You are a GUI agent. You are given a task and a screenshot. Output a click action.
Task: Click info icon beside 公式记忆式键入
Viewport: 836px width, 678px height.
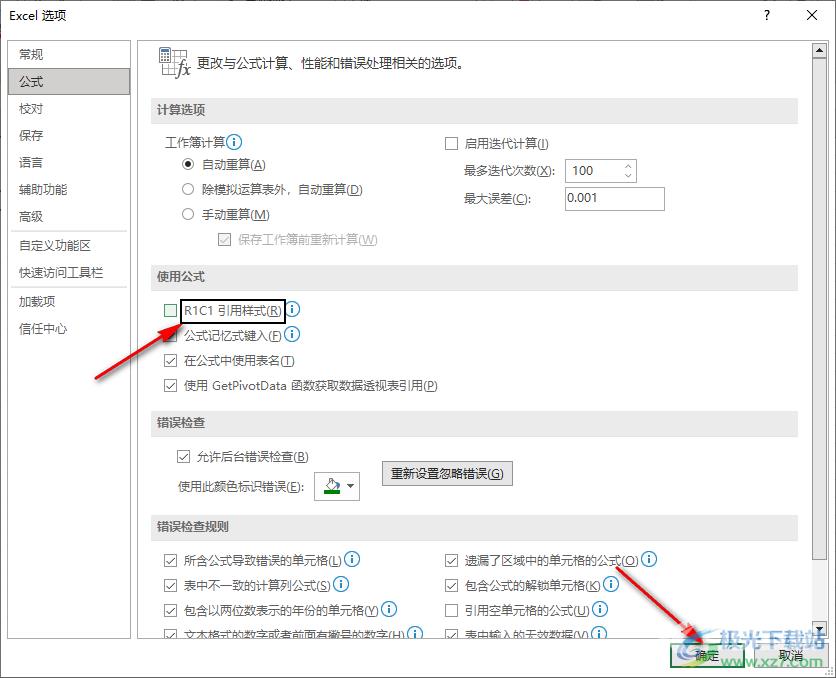pyautogui.click(x=292, y=334)
